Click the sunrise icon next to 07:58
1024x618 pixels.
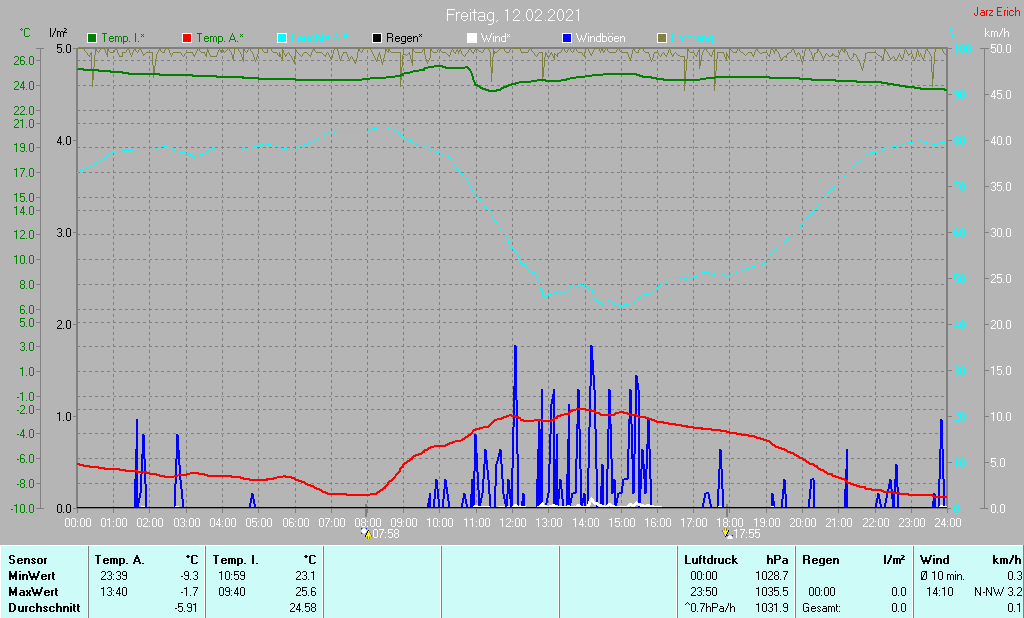(x=366, y=534)
